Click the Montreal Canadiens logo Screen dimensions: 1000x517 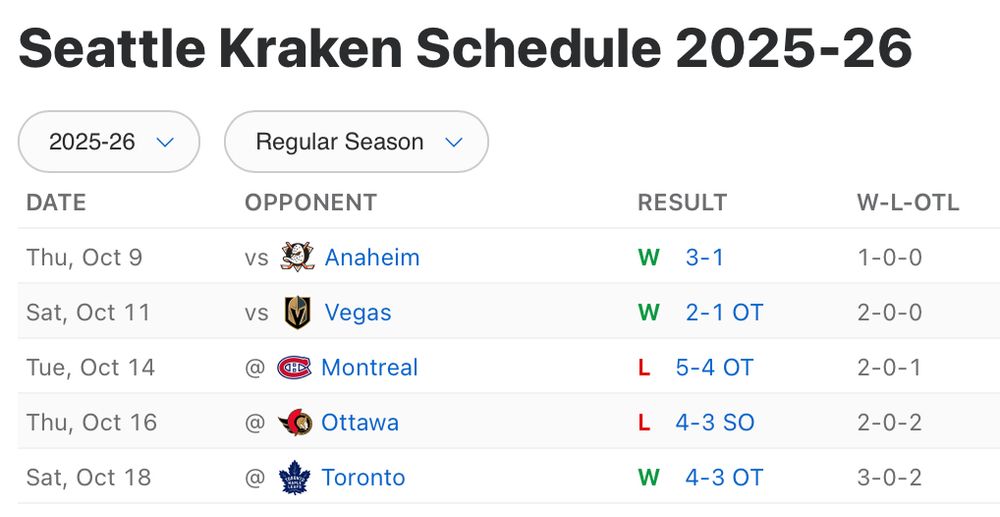[294, 367]
